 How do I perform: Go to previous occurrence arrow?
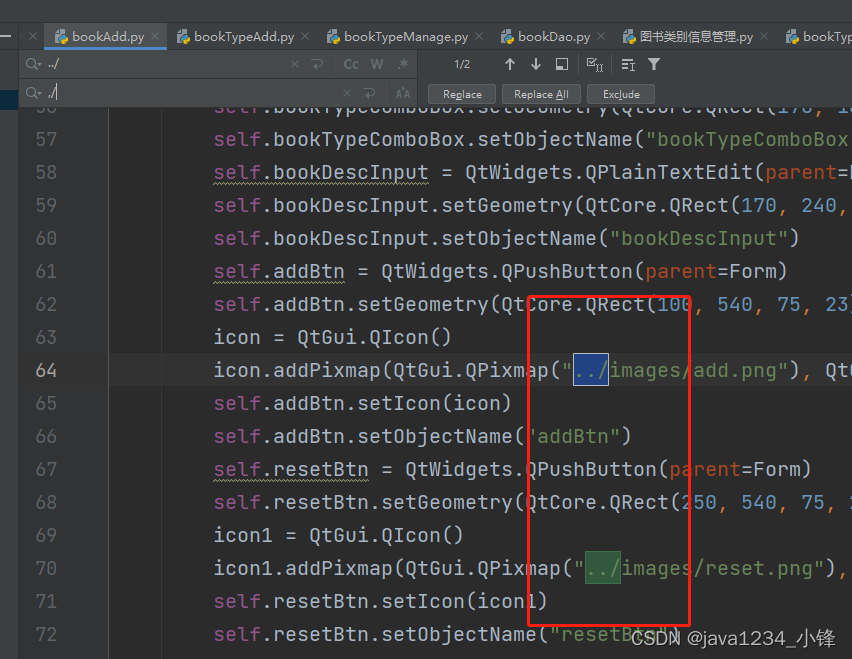click(510, 64)
